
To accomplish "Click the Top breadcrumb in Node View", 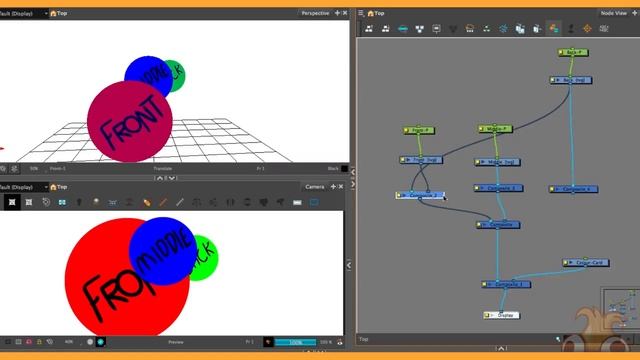I will point(379,13).
